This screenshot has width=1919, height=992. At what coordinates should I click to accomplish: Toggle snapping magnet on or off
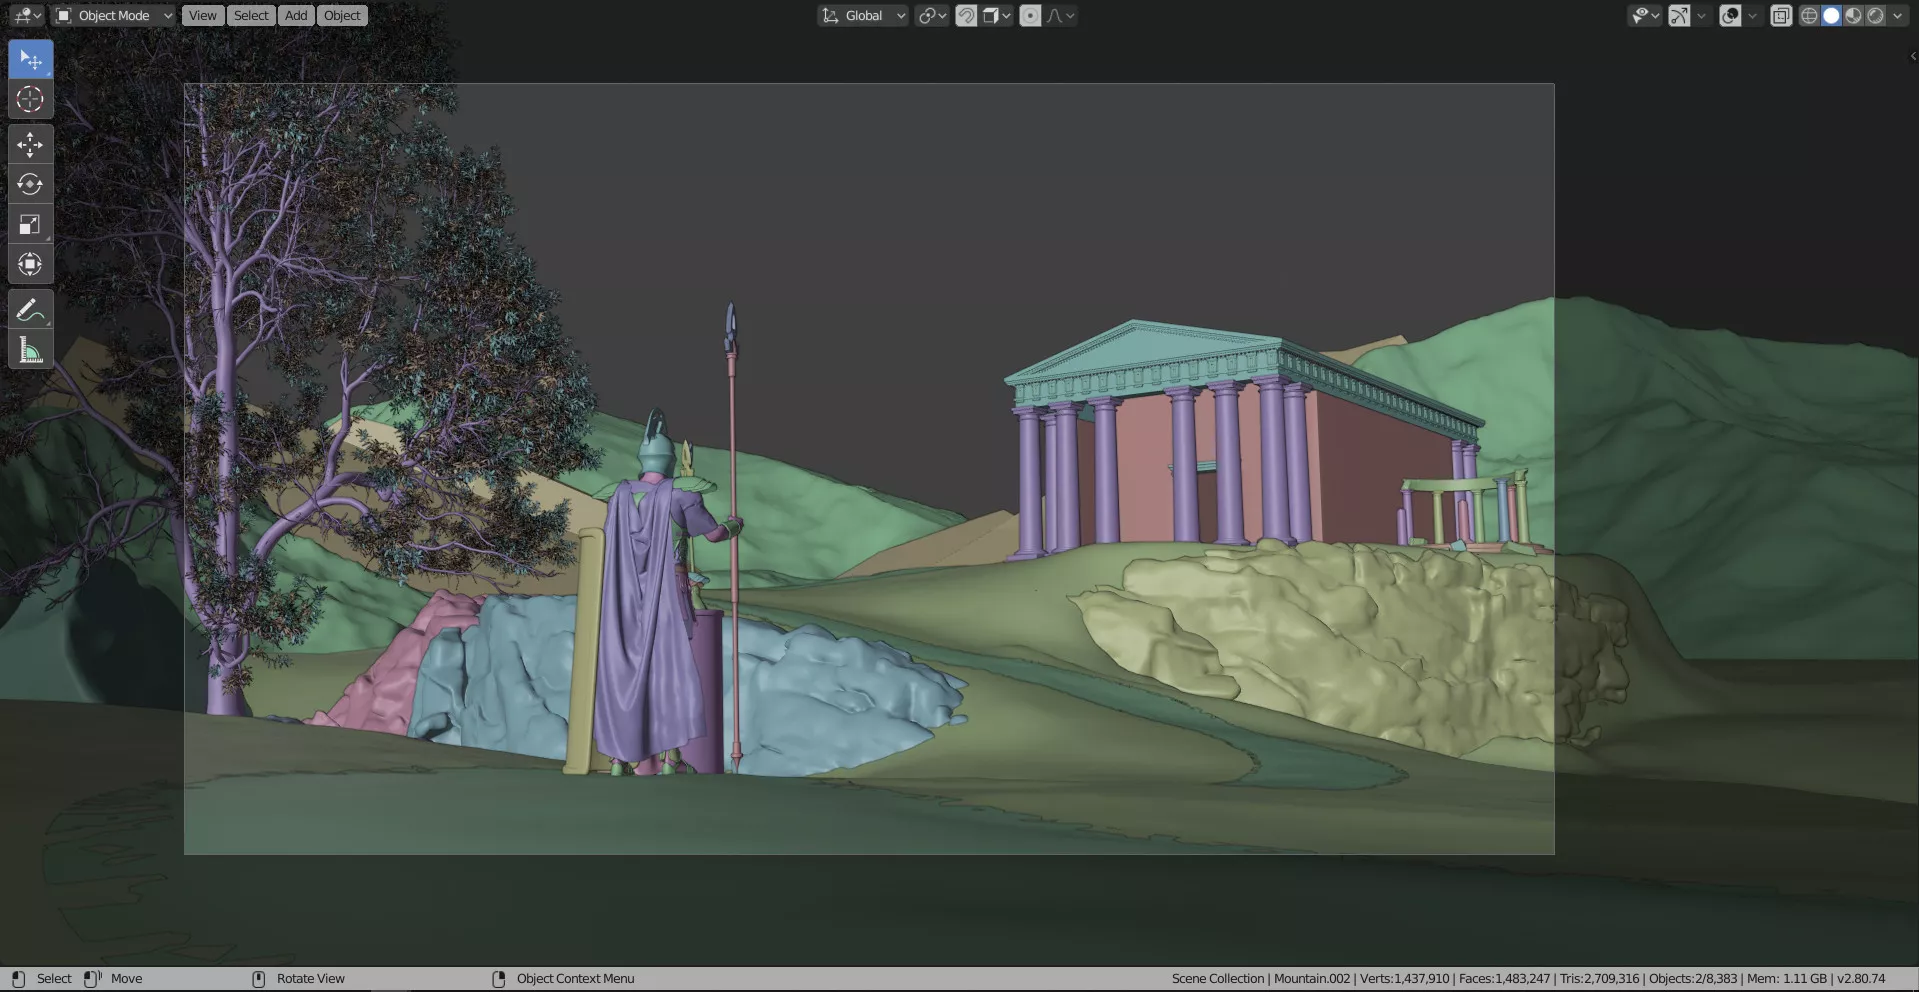click(966, 16)
